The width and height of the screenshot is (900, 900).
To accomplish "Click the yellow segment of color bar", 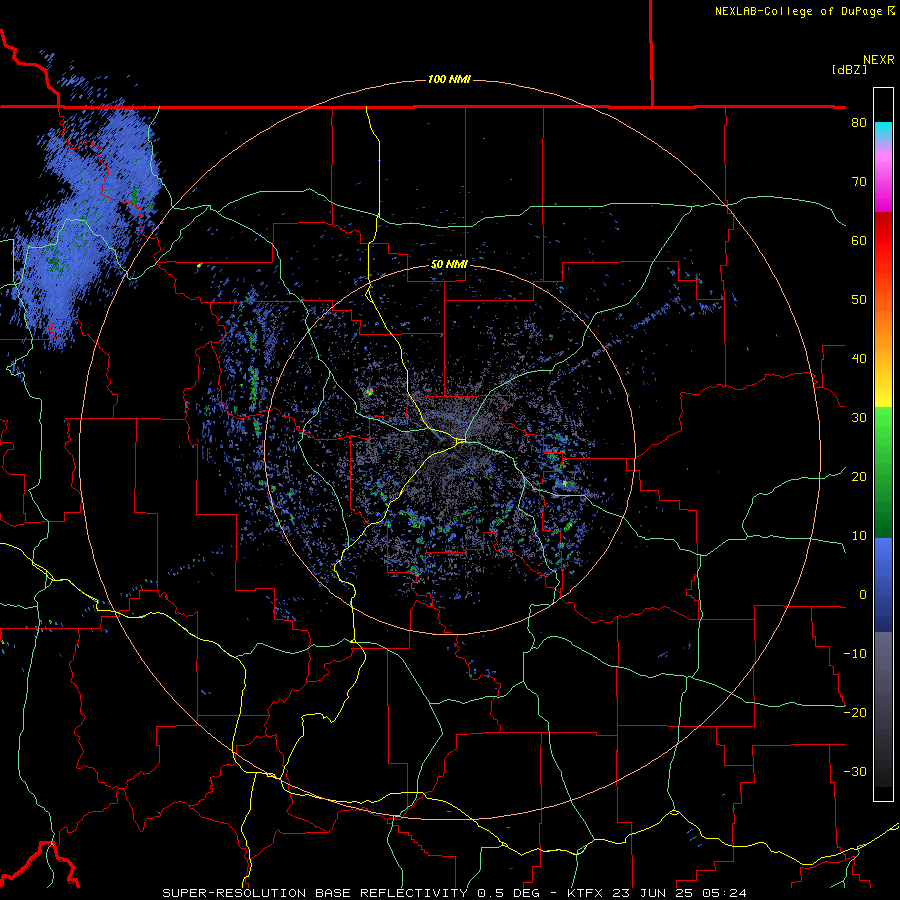I will click(x=883, y=390).
